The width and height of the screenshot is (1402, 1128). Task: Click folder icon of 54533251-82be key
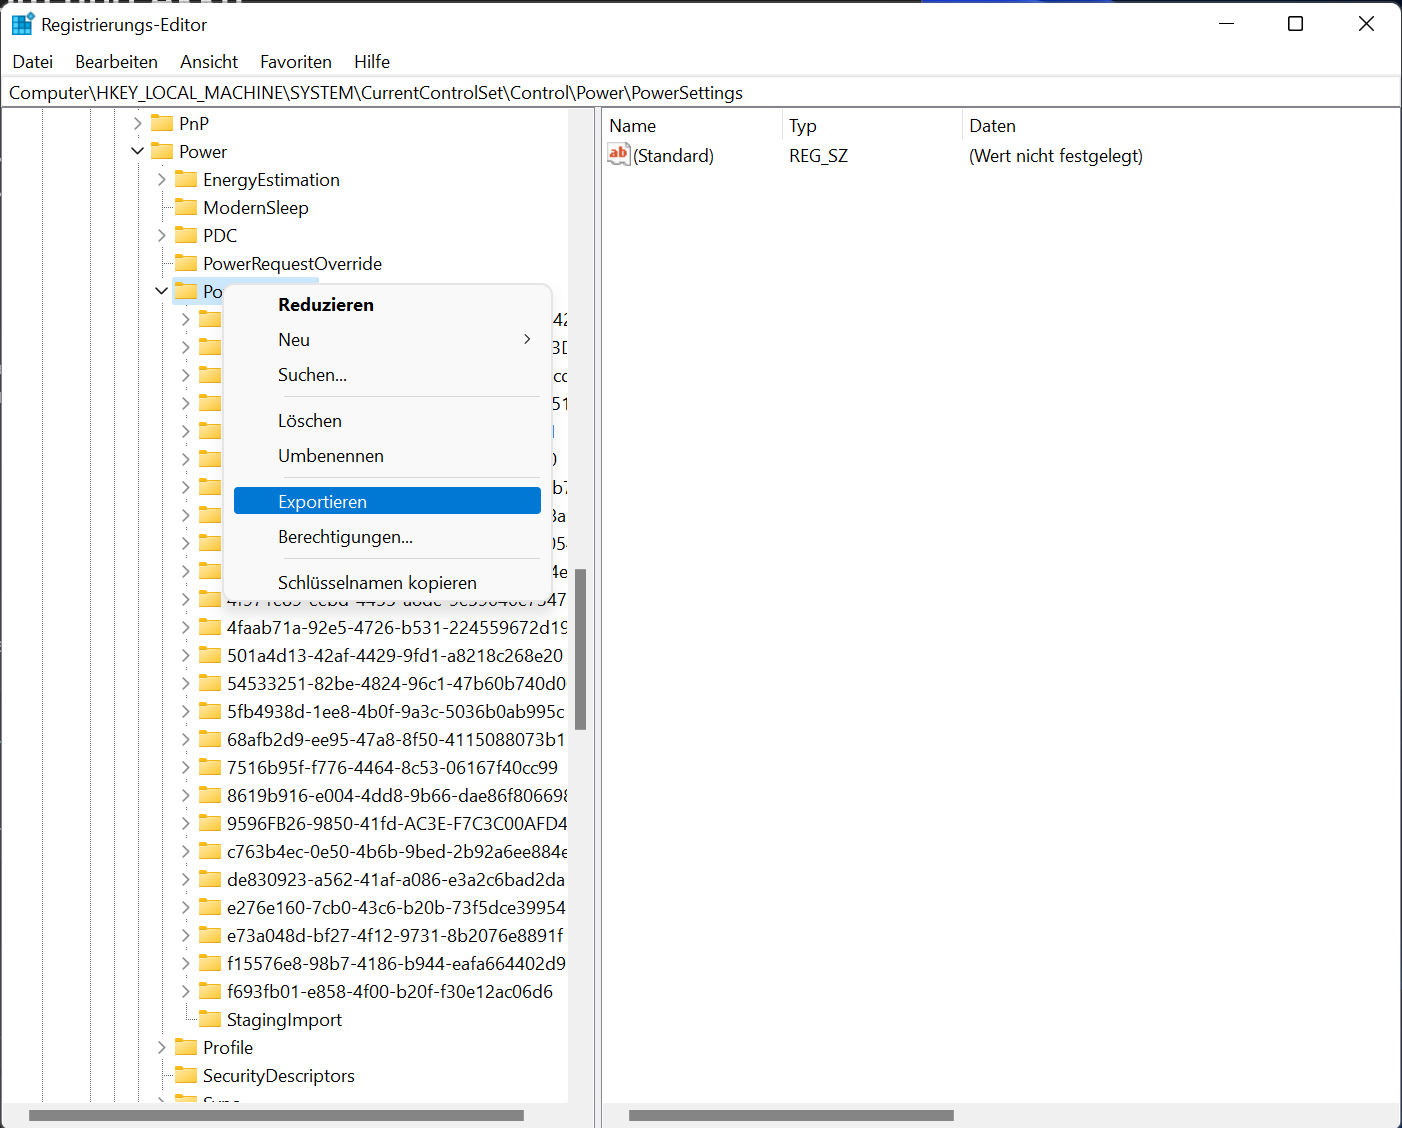tap(210, 683)
